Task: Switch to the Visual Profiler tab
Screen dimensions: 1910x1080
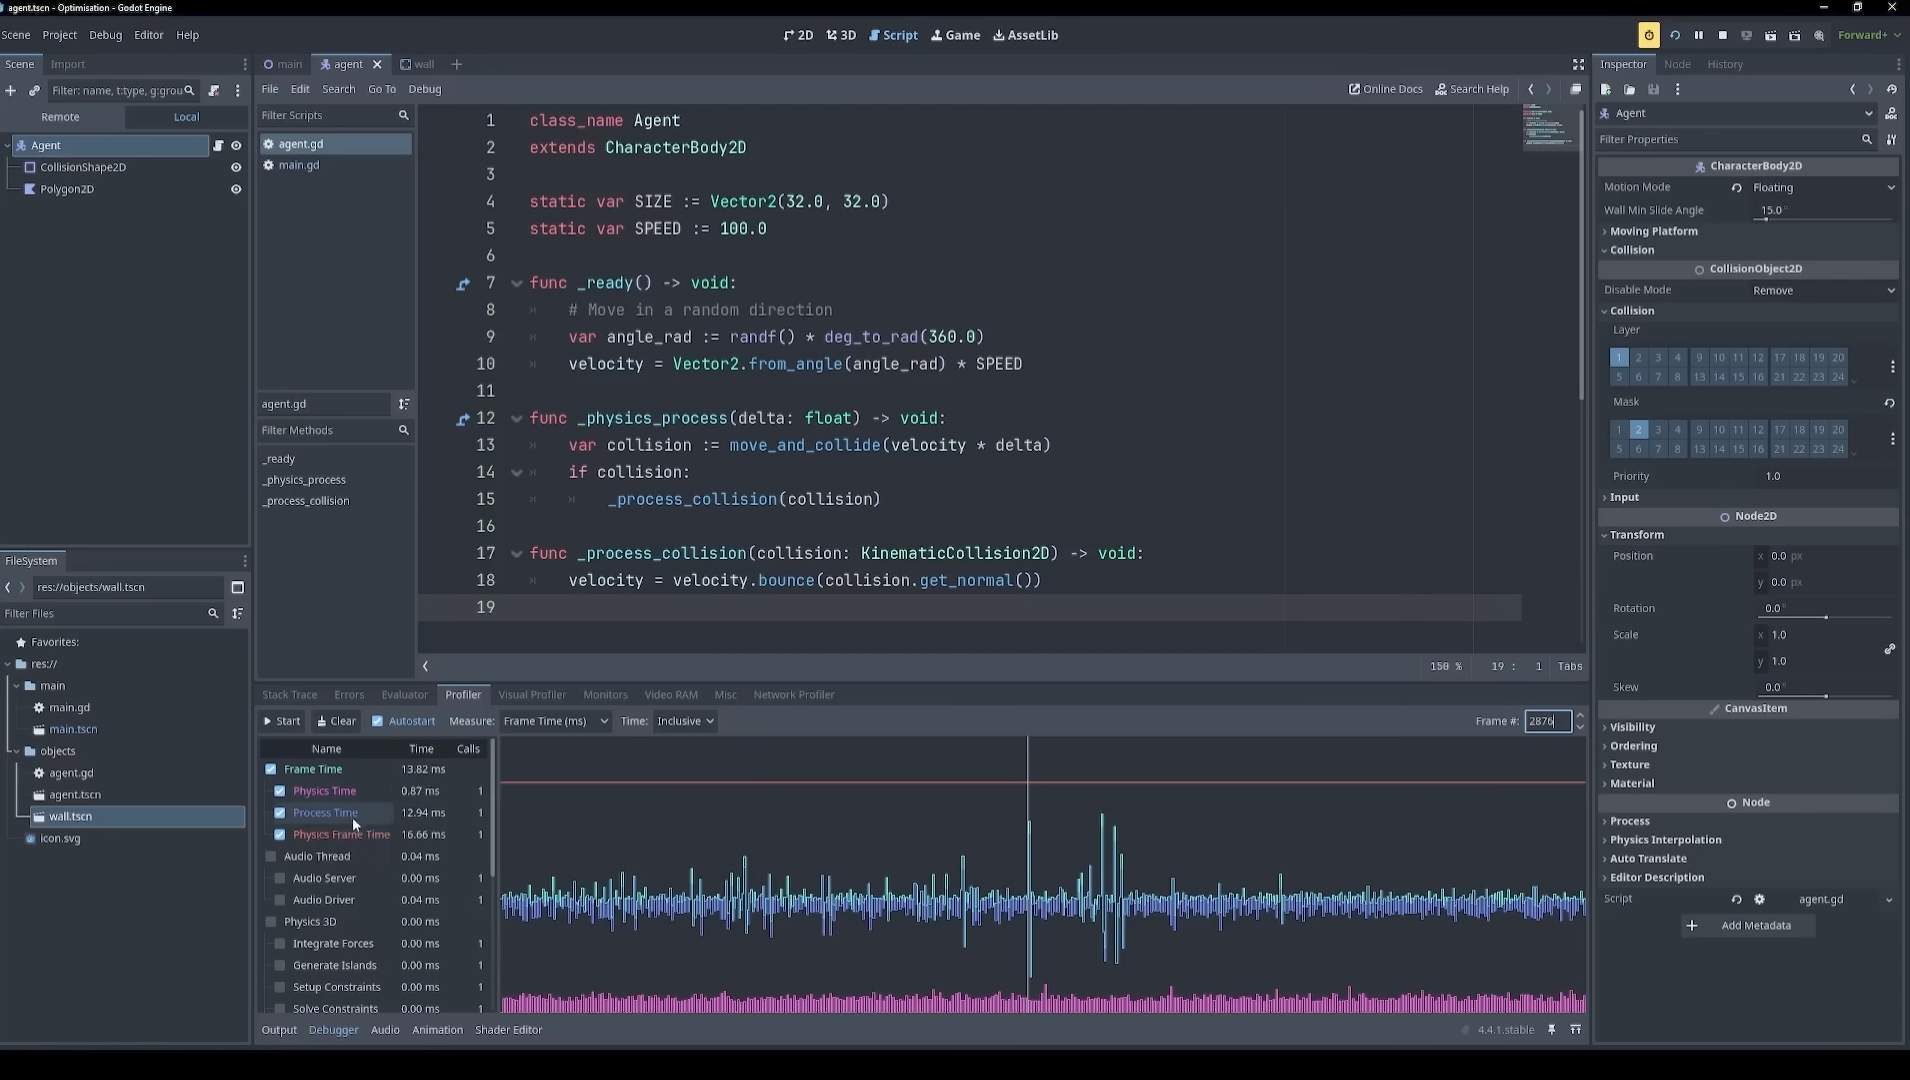Action: [x=531, y=695]
